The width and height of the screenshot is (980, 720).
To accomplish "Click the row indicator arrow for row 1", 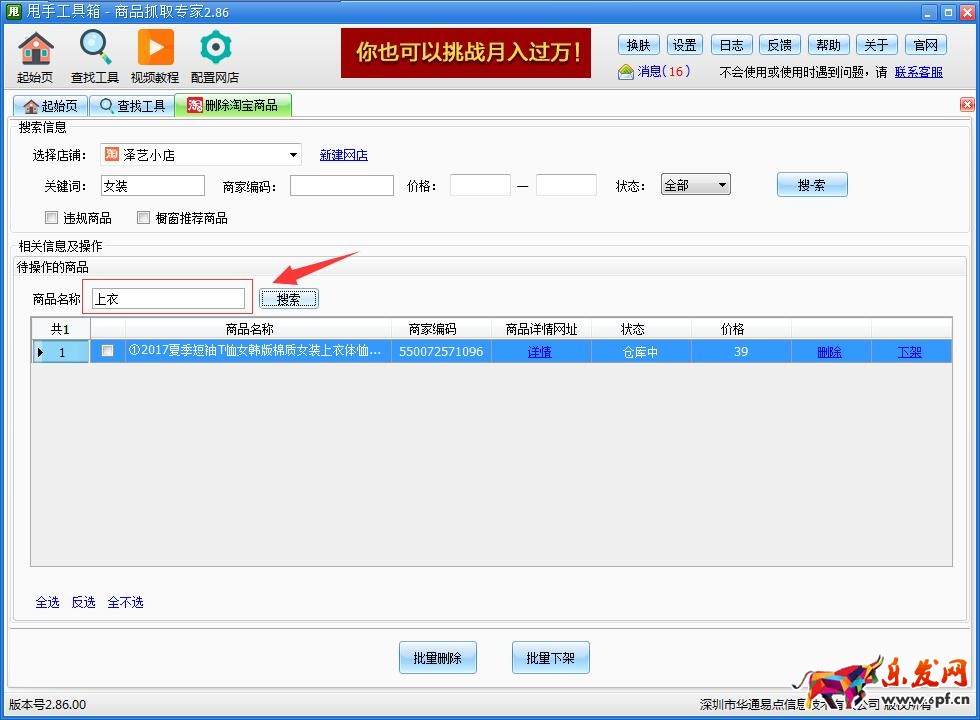I will (x=41, y=352).
